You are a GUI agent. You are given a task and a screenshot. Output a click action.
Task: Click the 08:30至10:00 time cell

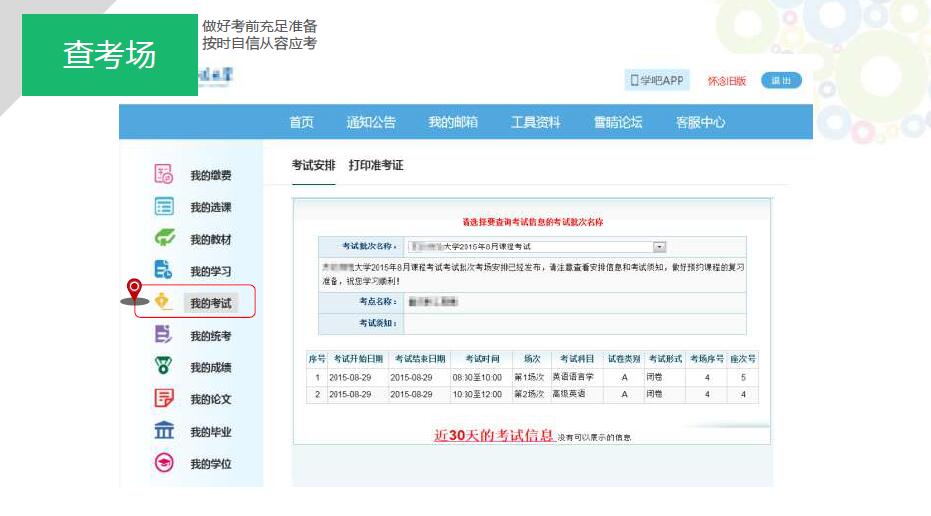click(477, 378)
